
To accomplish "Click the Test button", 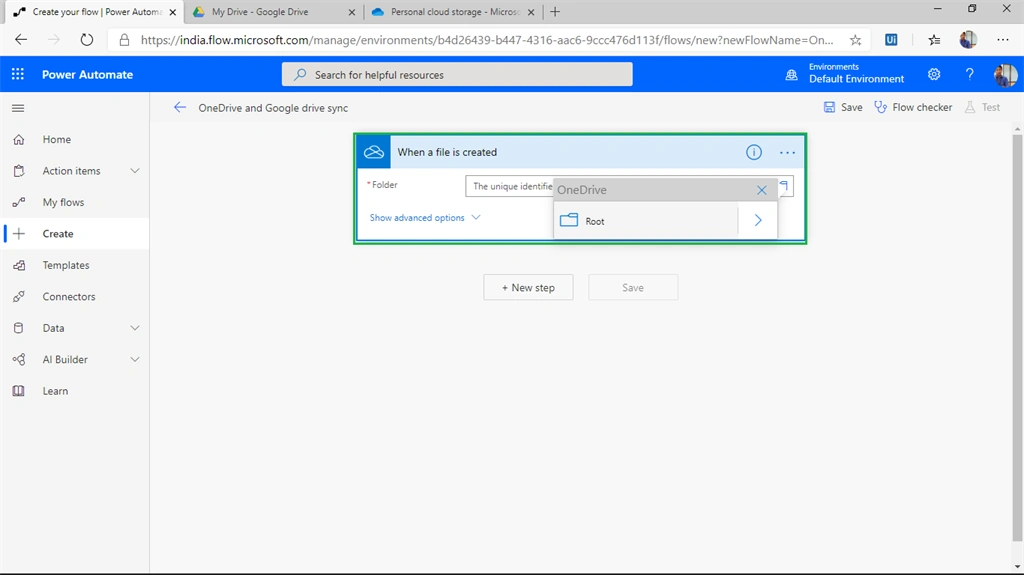I will (x=982, y=107).
